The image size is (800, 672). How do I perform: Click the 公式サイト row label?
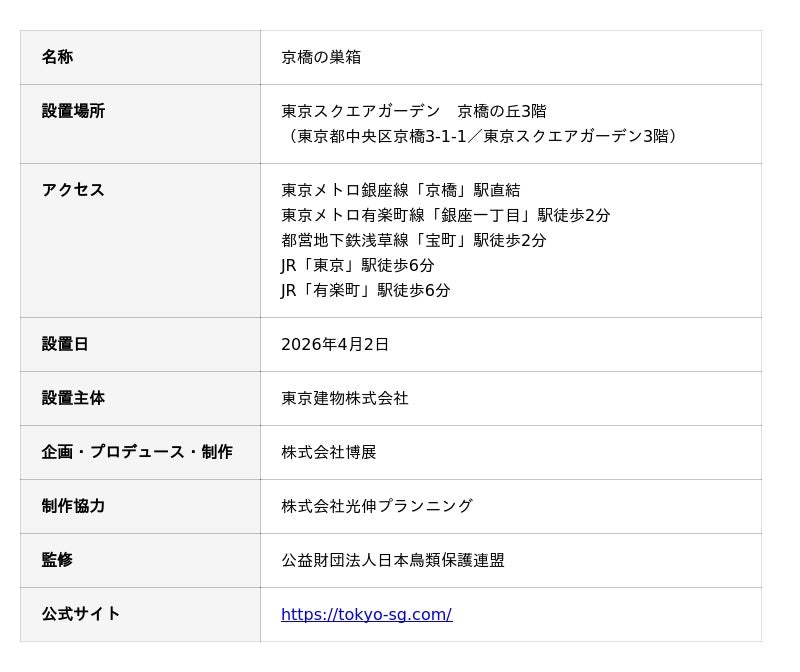(x=81, y=614)
